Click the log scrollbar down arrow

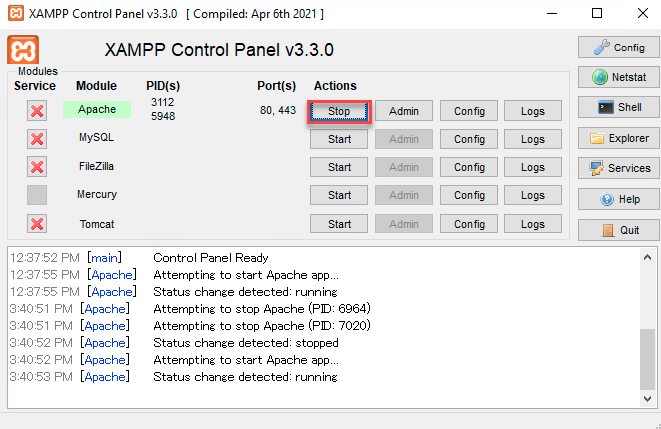tap(648, 399)
